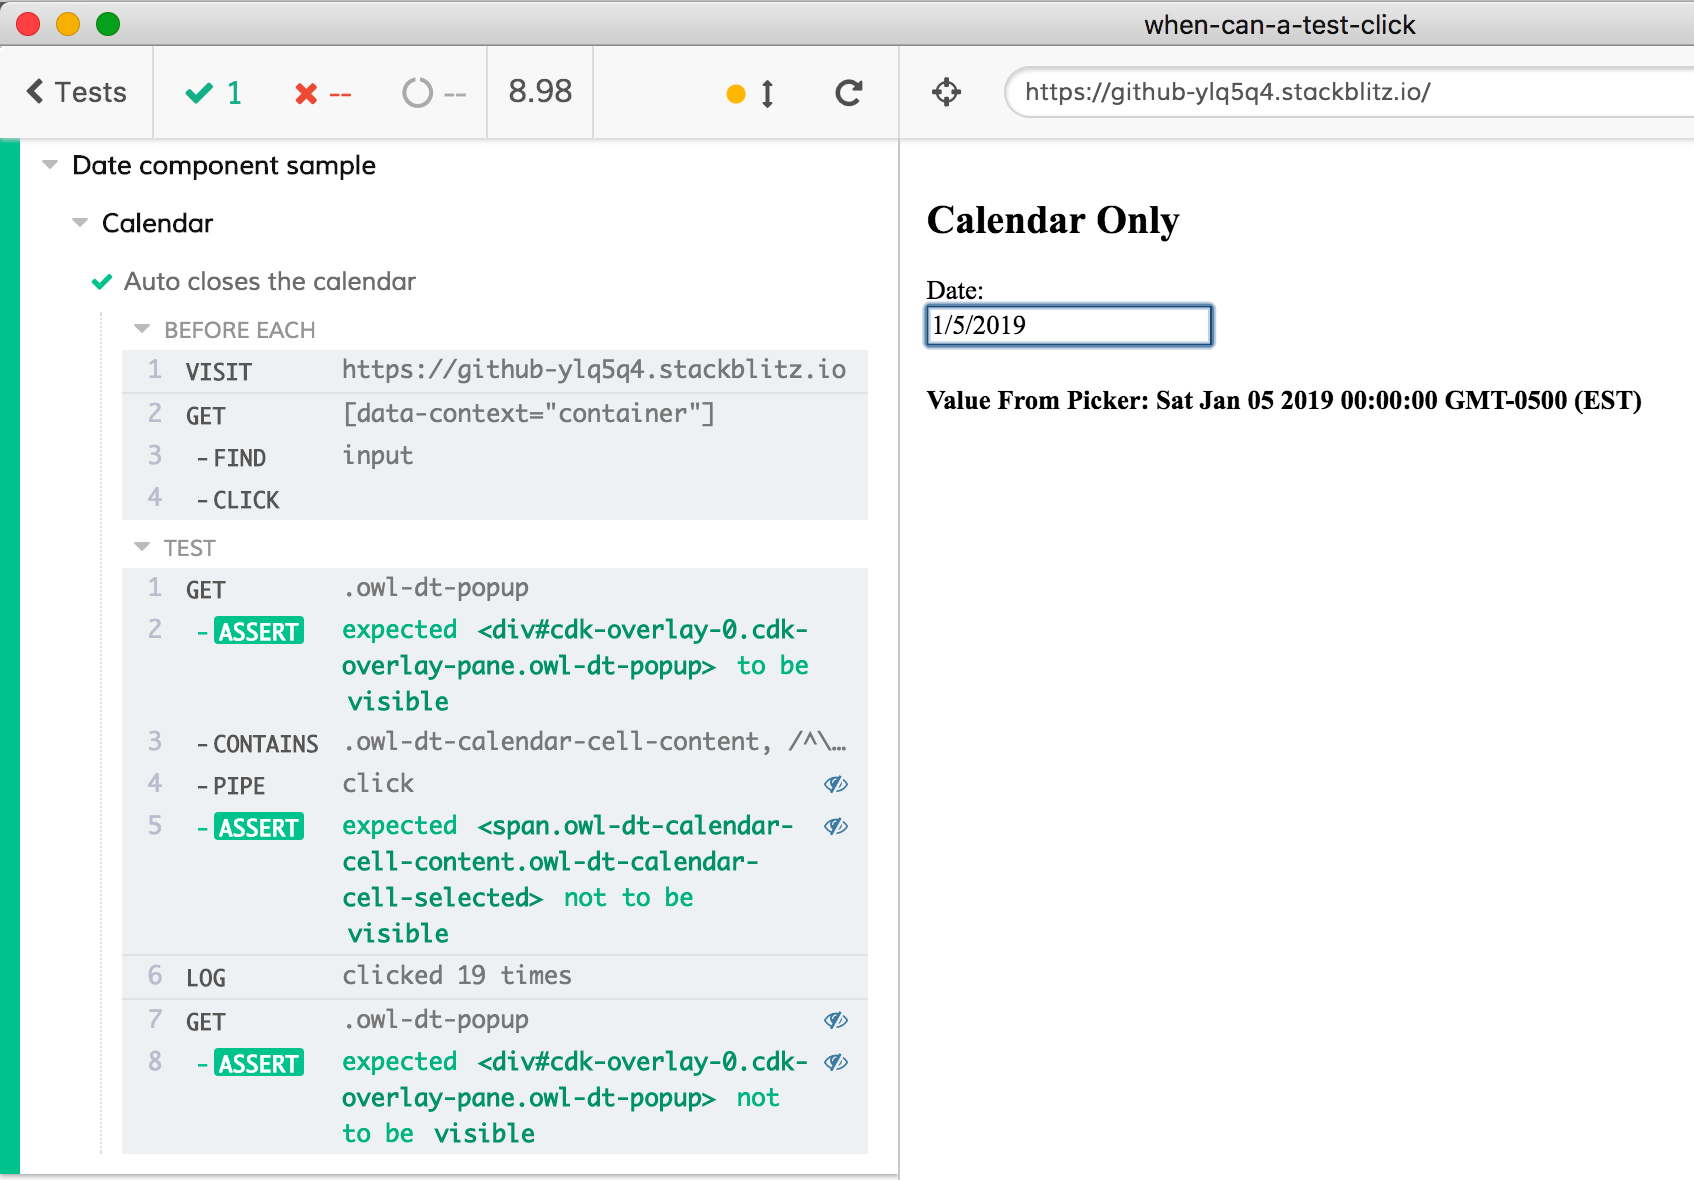Click eye icon on GET .owl-dt-popup step 7

pos(836,1020)
